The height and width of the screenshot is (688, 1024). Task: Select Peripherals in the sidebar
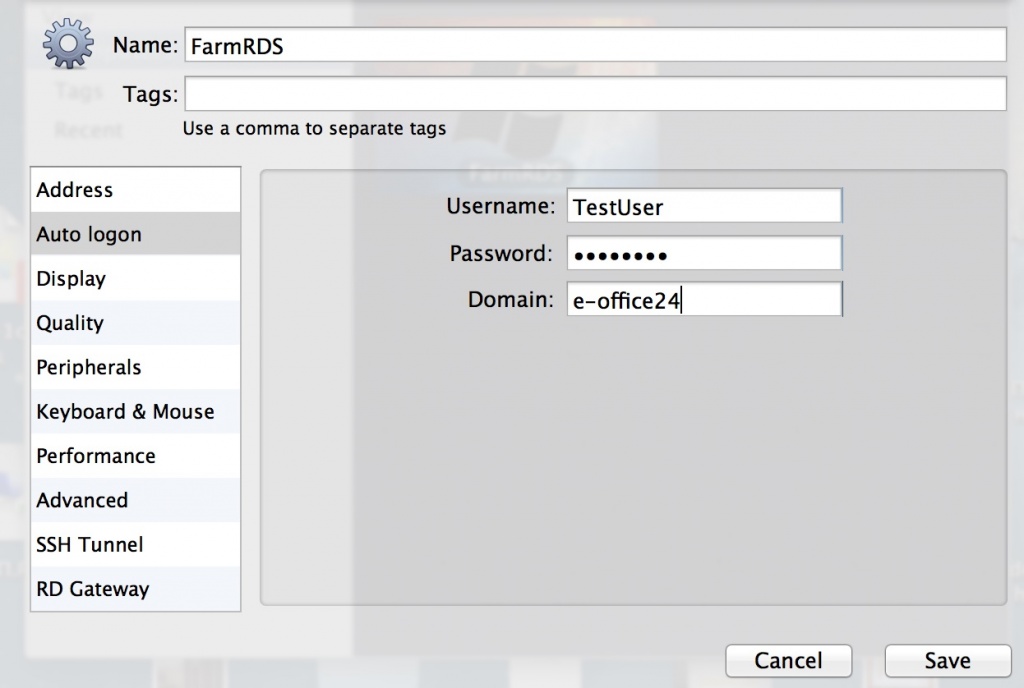135,367
